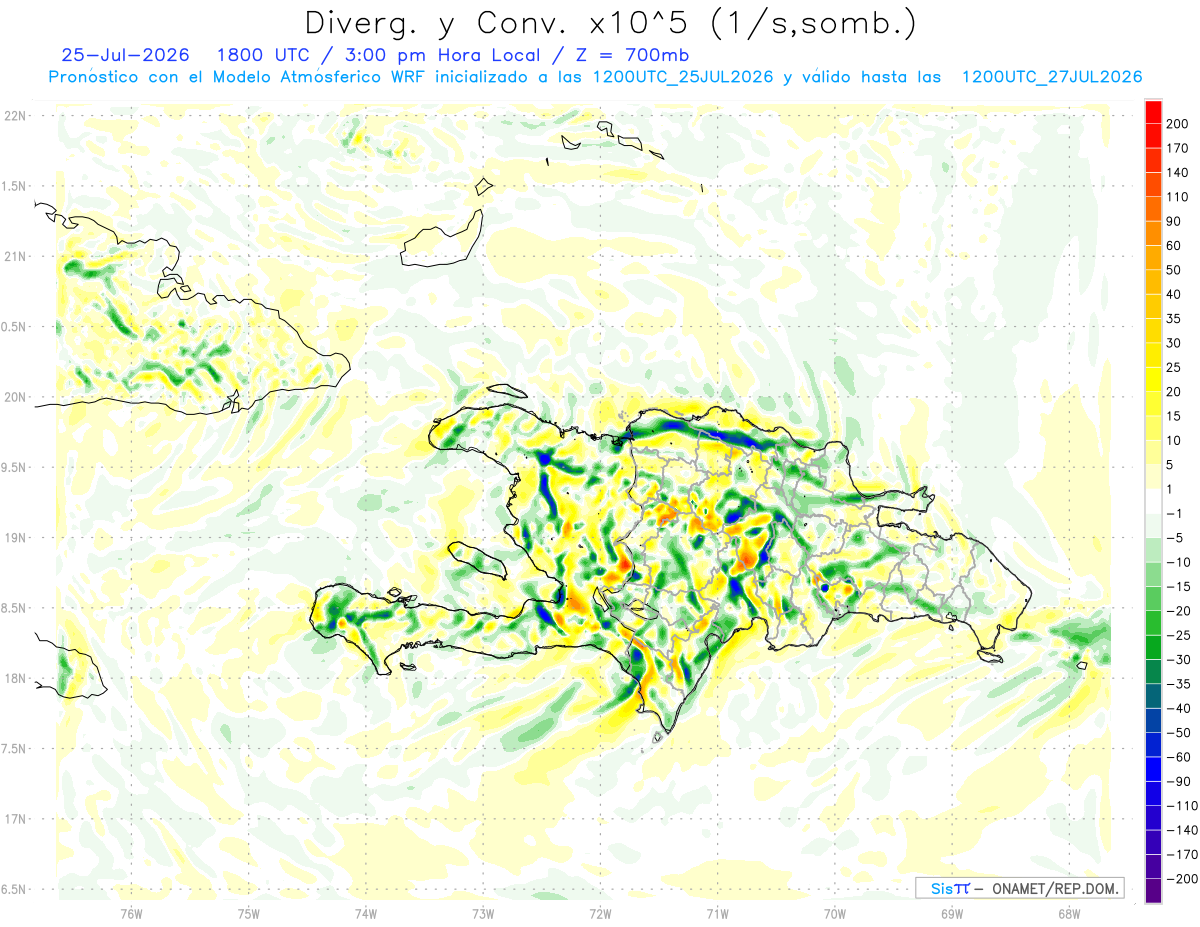Select the colorbar label "-20"
The width and height of the screenshot is (1200, 927).
click(1178, 611)
